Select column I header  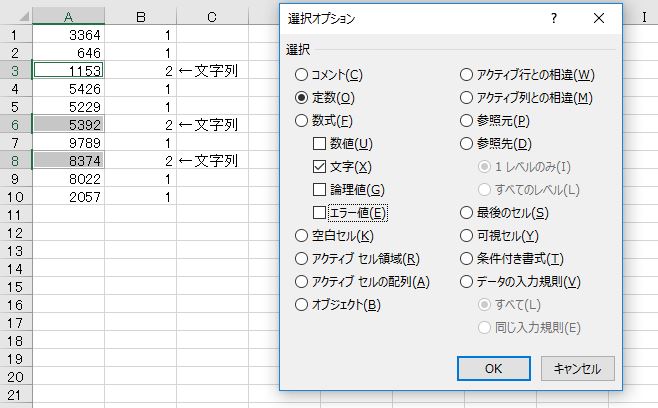point(644,17)
